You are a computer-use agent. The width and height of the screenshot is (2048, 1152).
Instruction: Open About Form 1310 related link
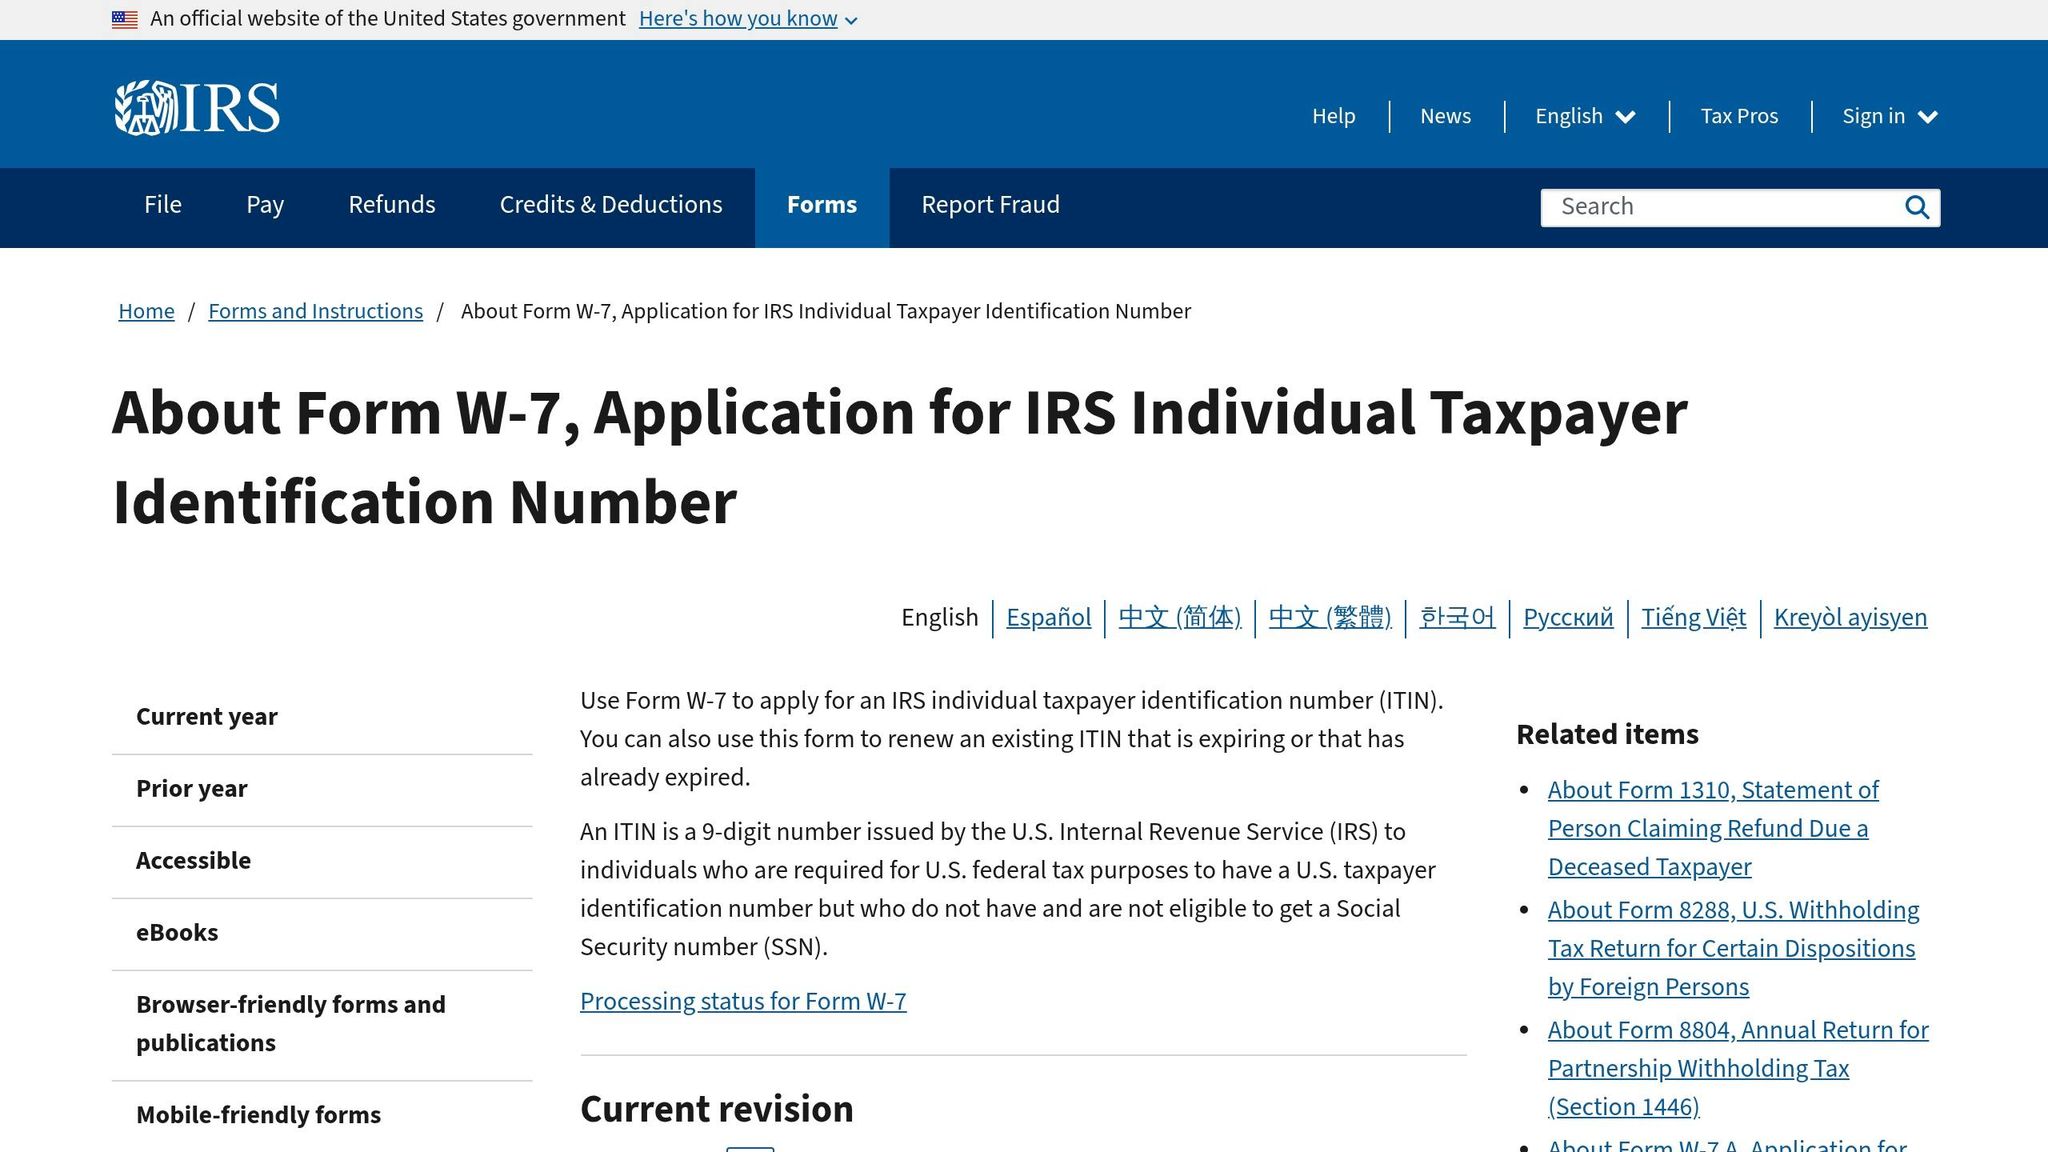[x=1713, y=828]
